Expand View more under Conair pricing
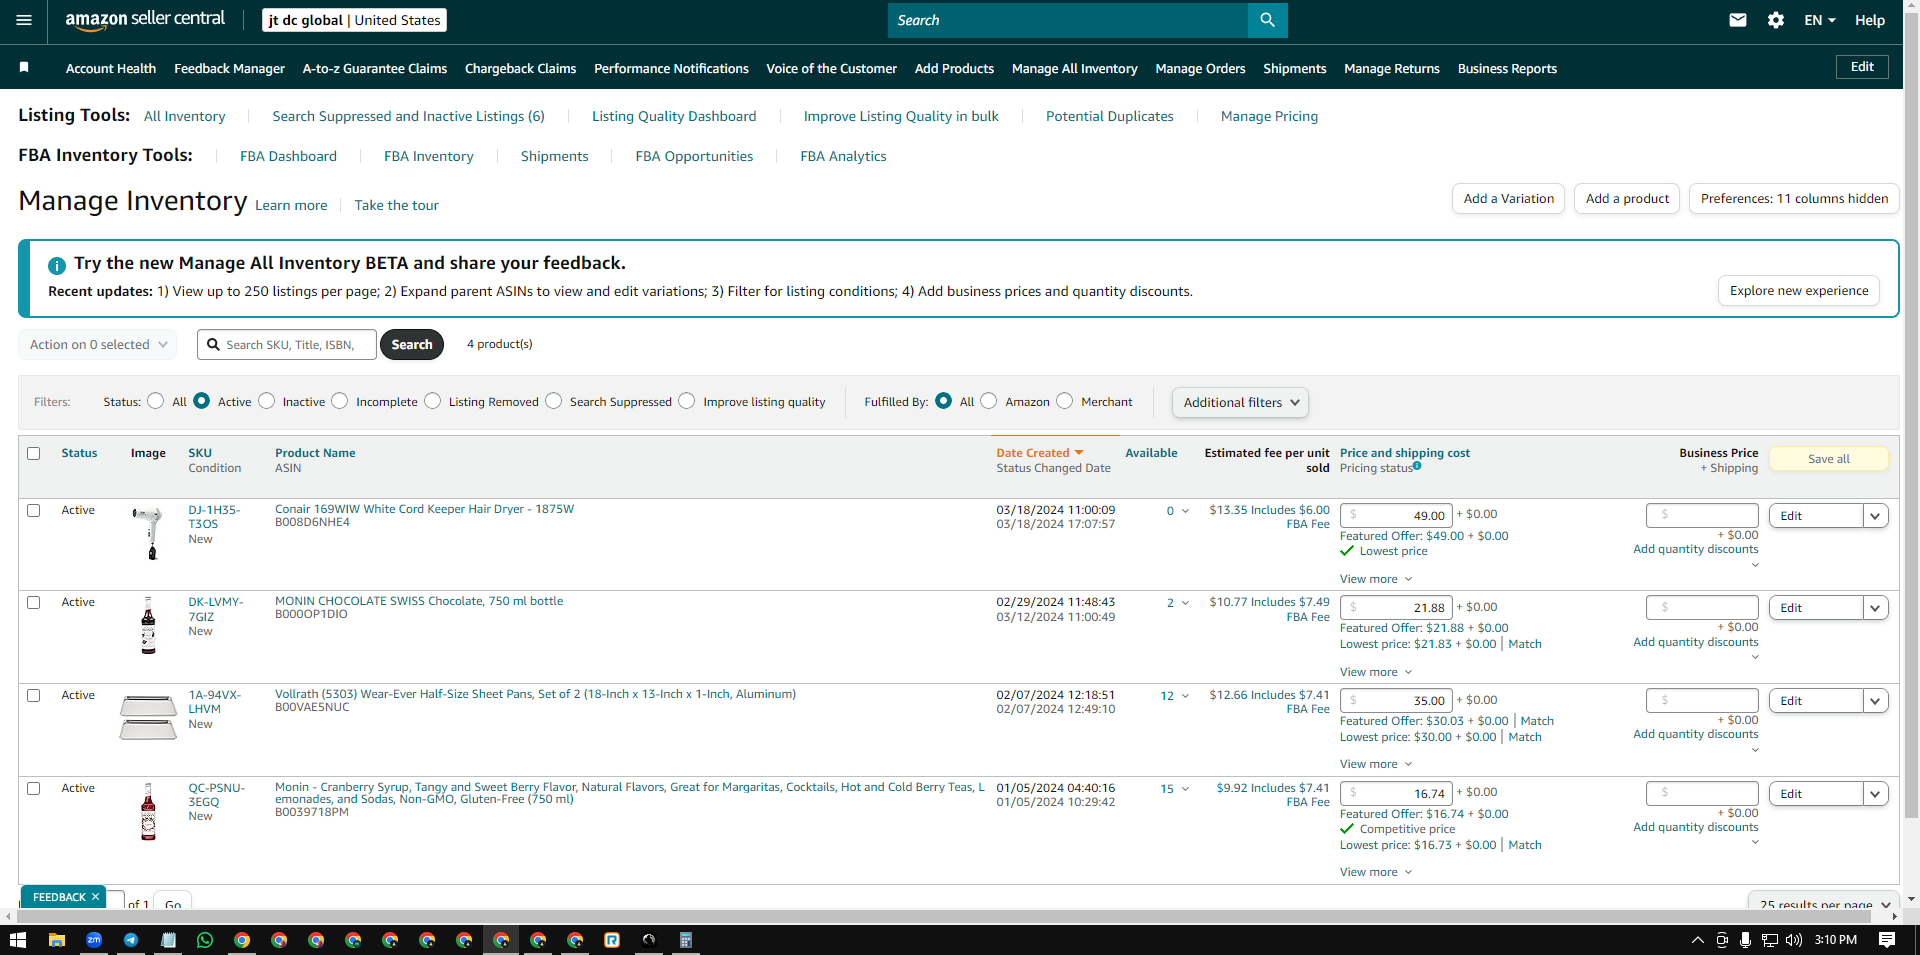Screen dimensions: 1920x955 tap(1376, 579)
